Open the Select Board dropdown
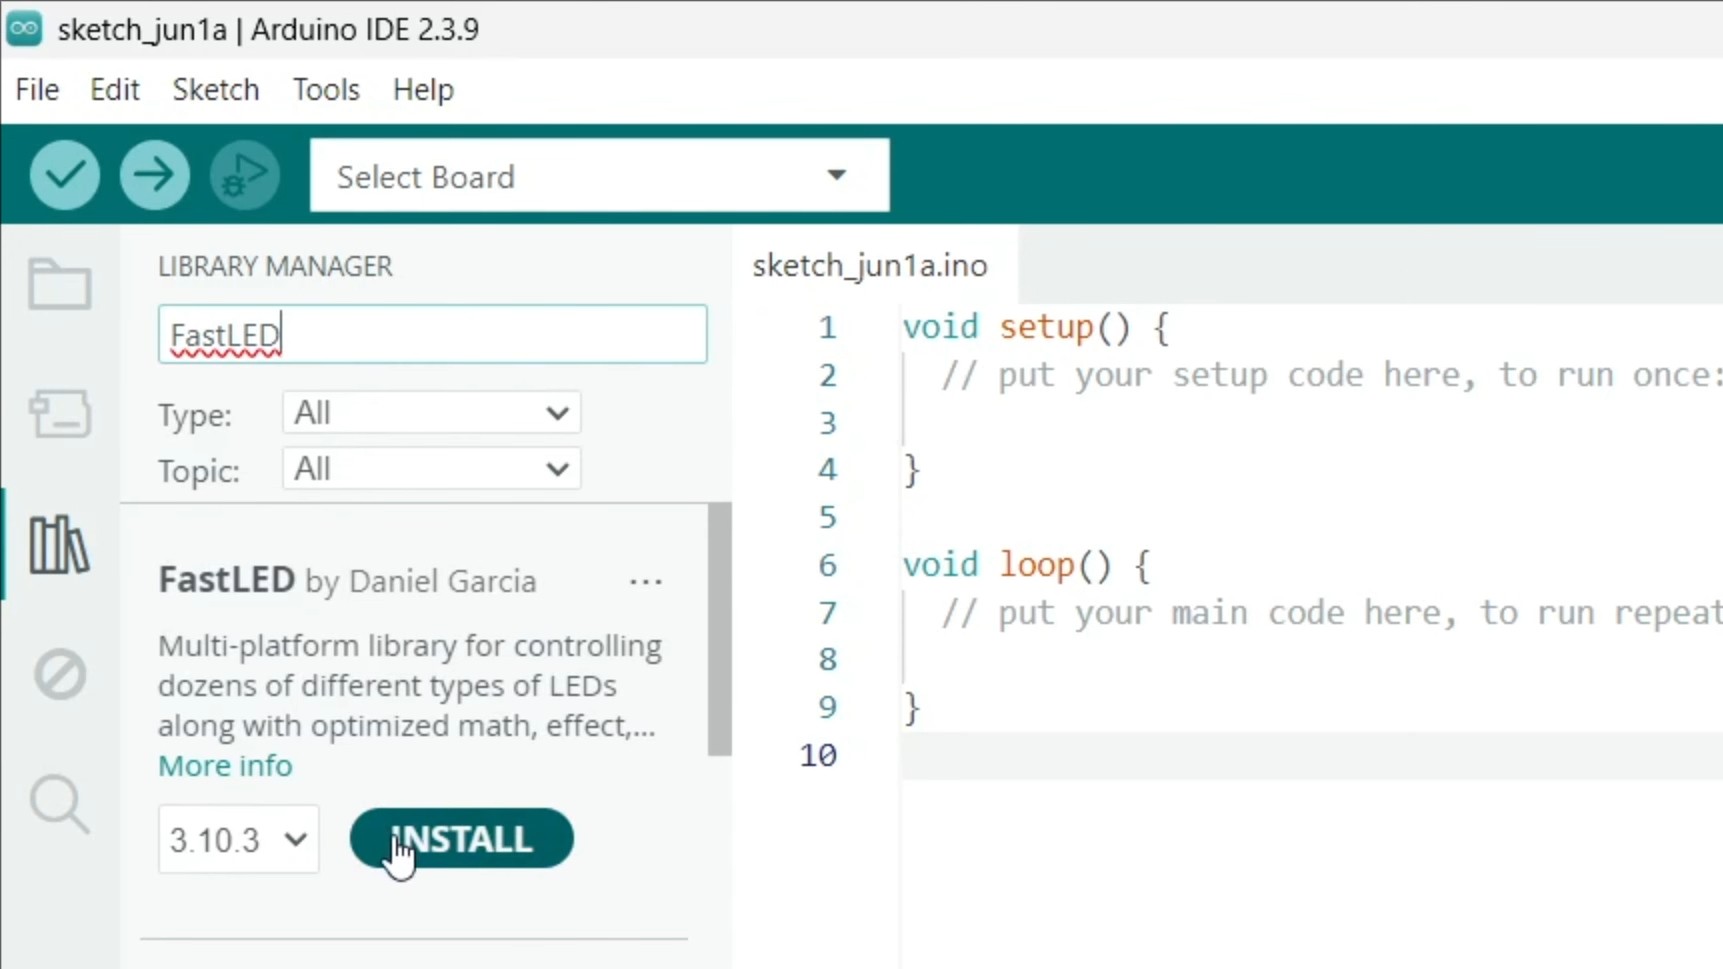This screenshot has height=969, width=1723. pos(599,176)
